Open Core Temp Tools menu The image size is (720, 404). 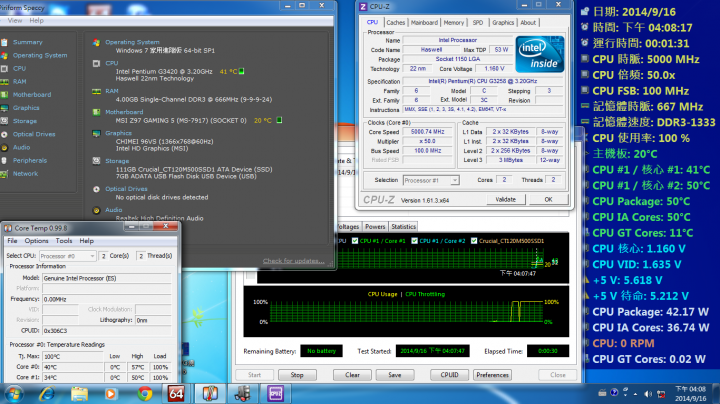point(64,241)
